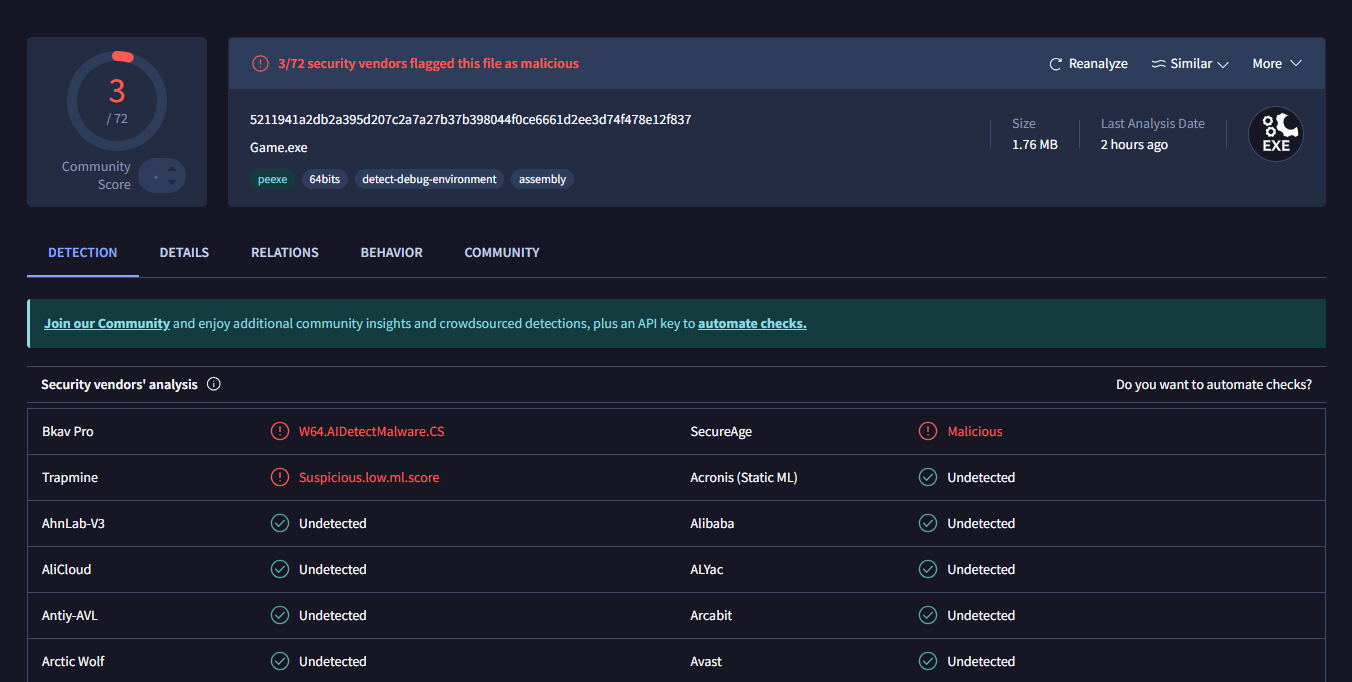Click the AliCloud undetected checkmark icon
This screenshot has height=682, width=1352.
(x=280, y=569)
